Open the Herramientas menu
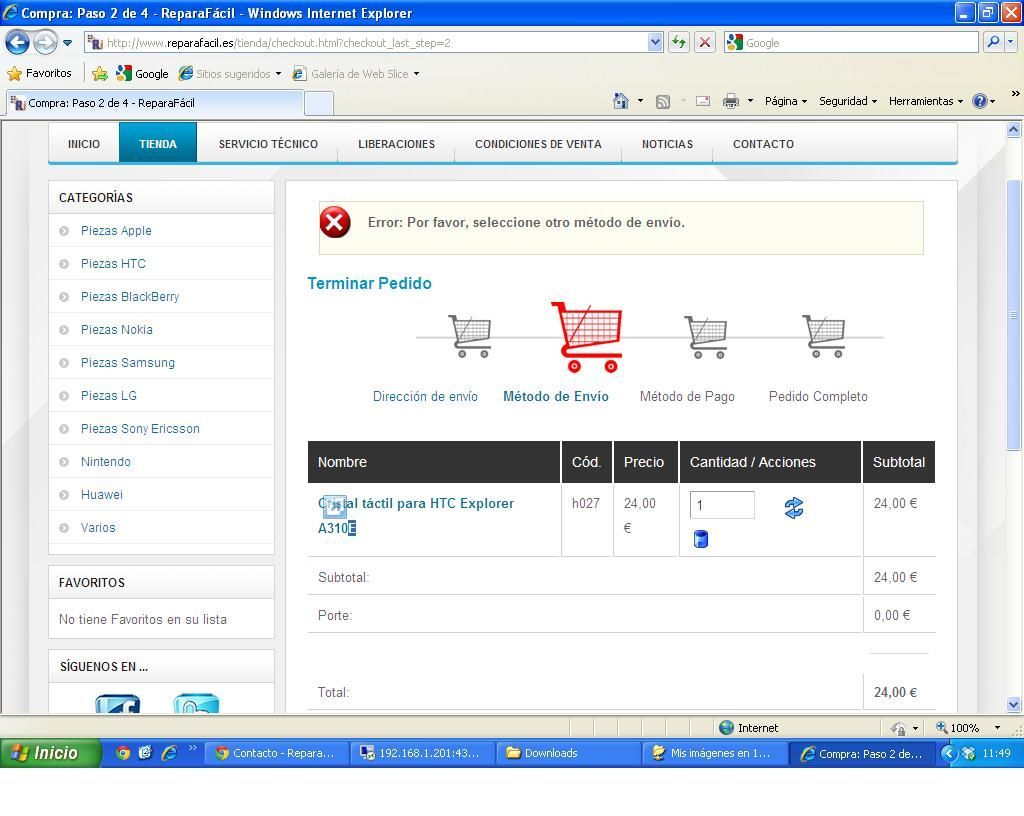The image size is (1024, 816). click(925, 101)
